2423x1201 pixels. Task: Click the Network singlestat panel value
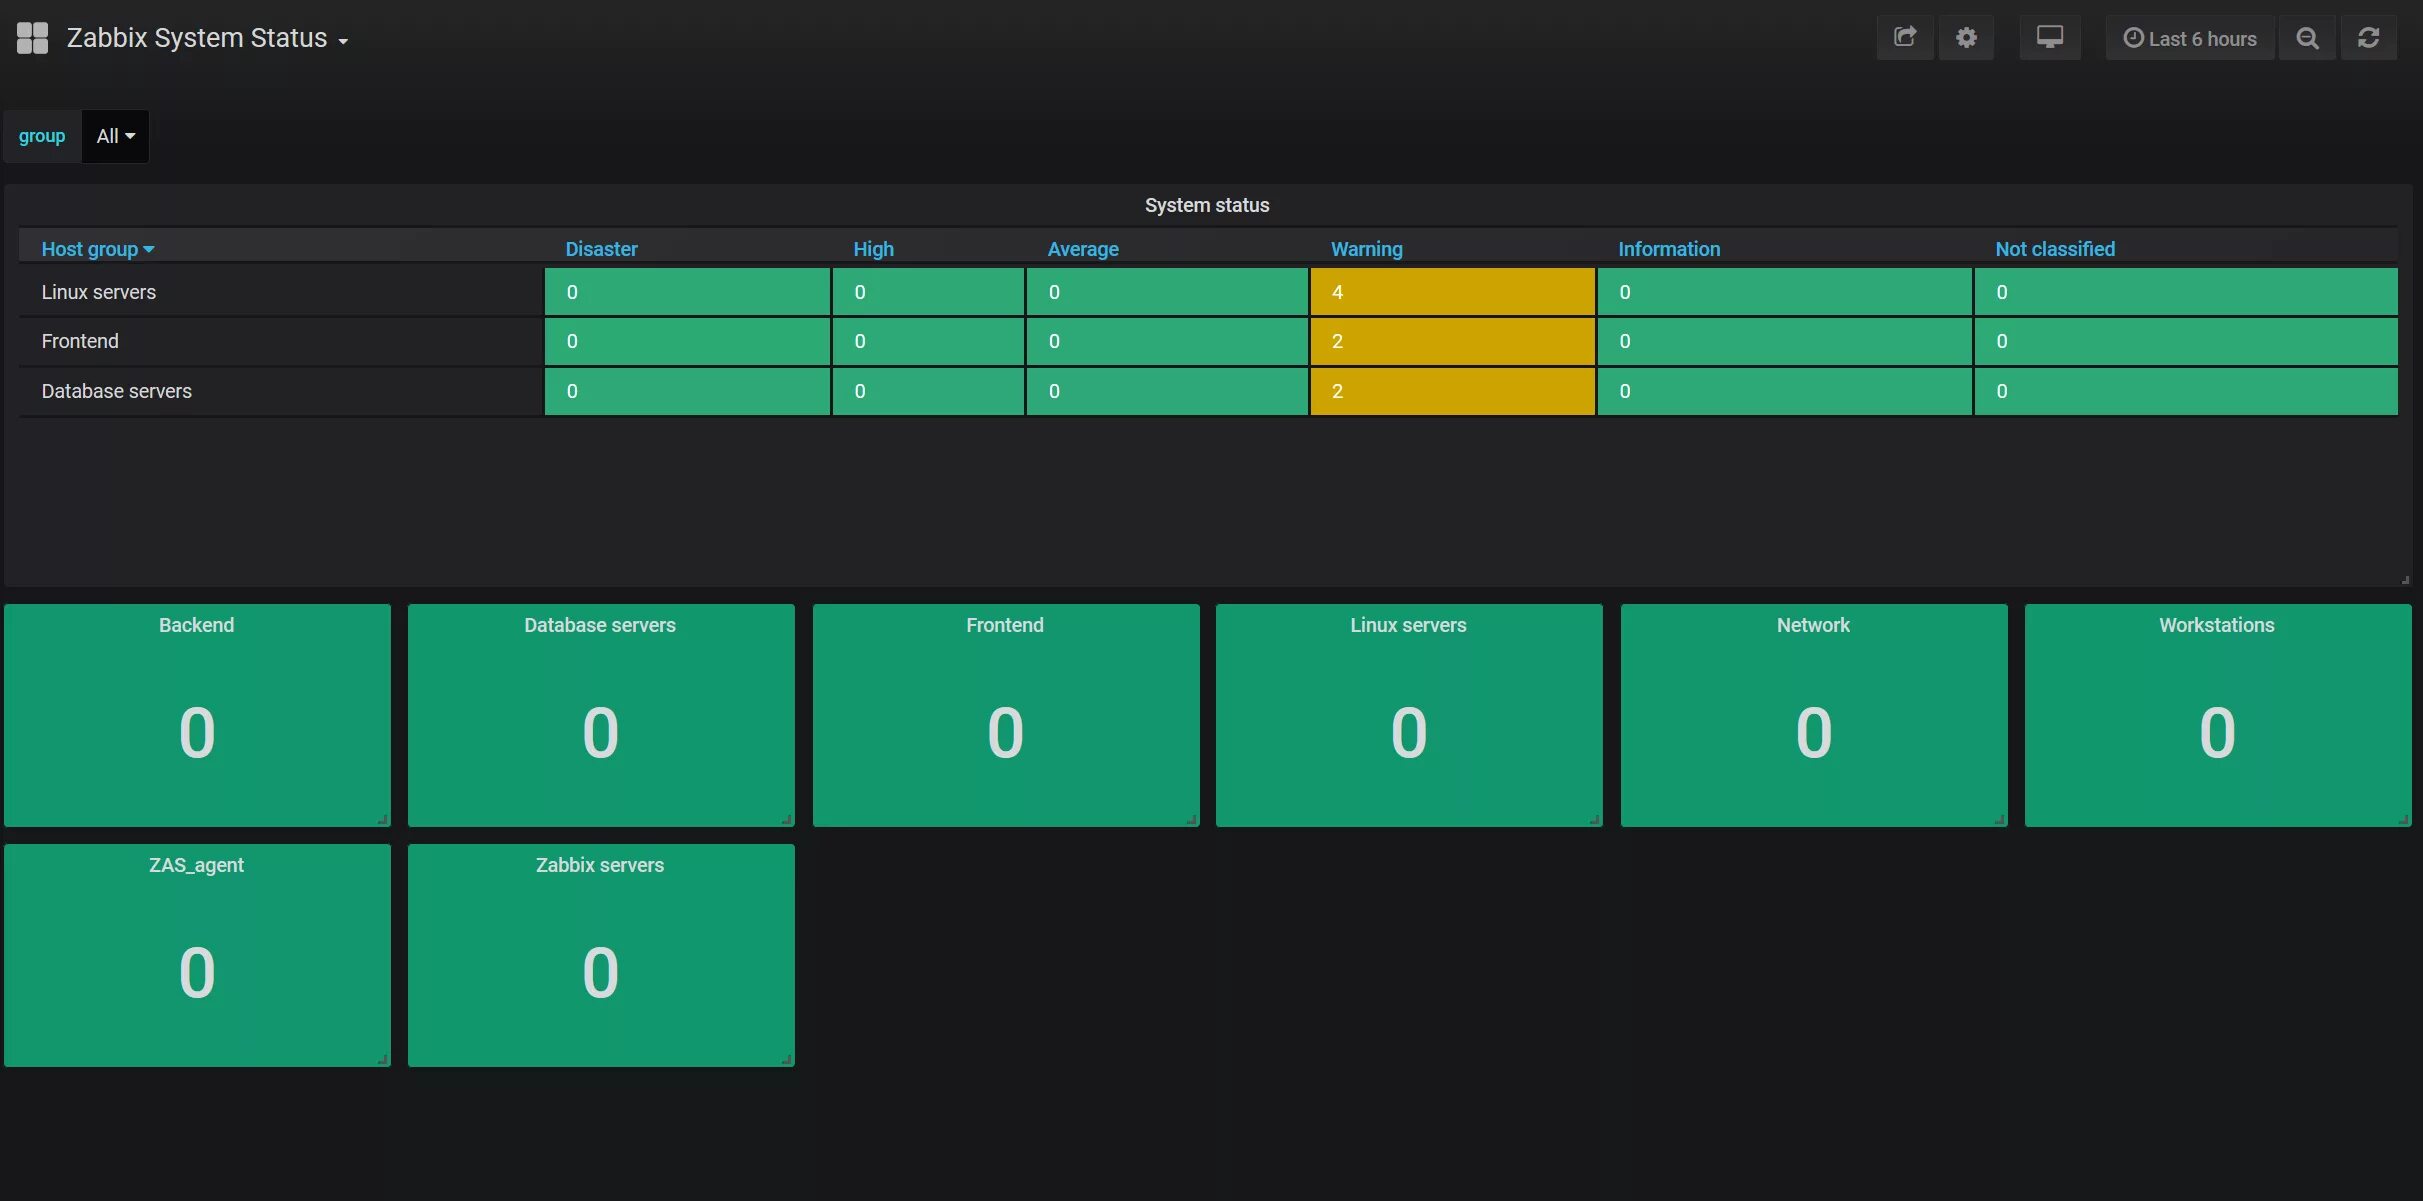coord(1812,732)
